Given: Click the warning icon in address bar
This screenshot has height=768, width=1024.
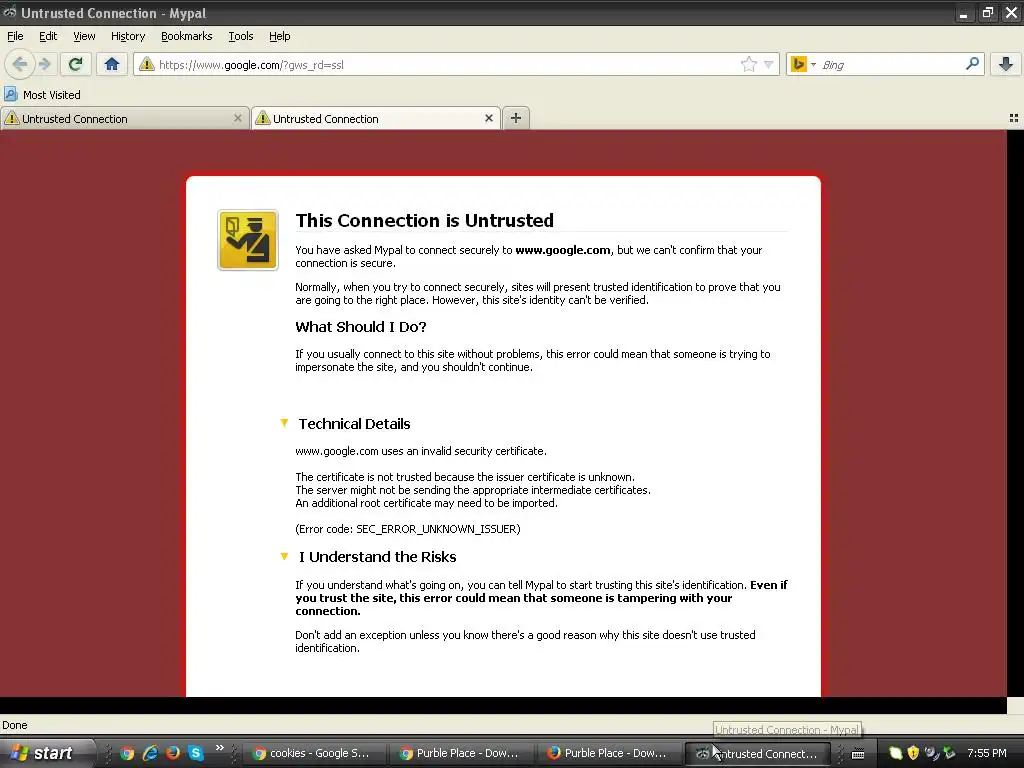Looking at the screenshot, I should coord(147,64).
